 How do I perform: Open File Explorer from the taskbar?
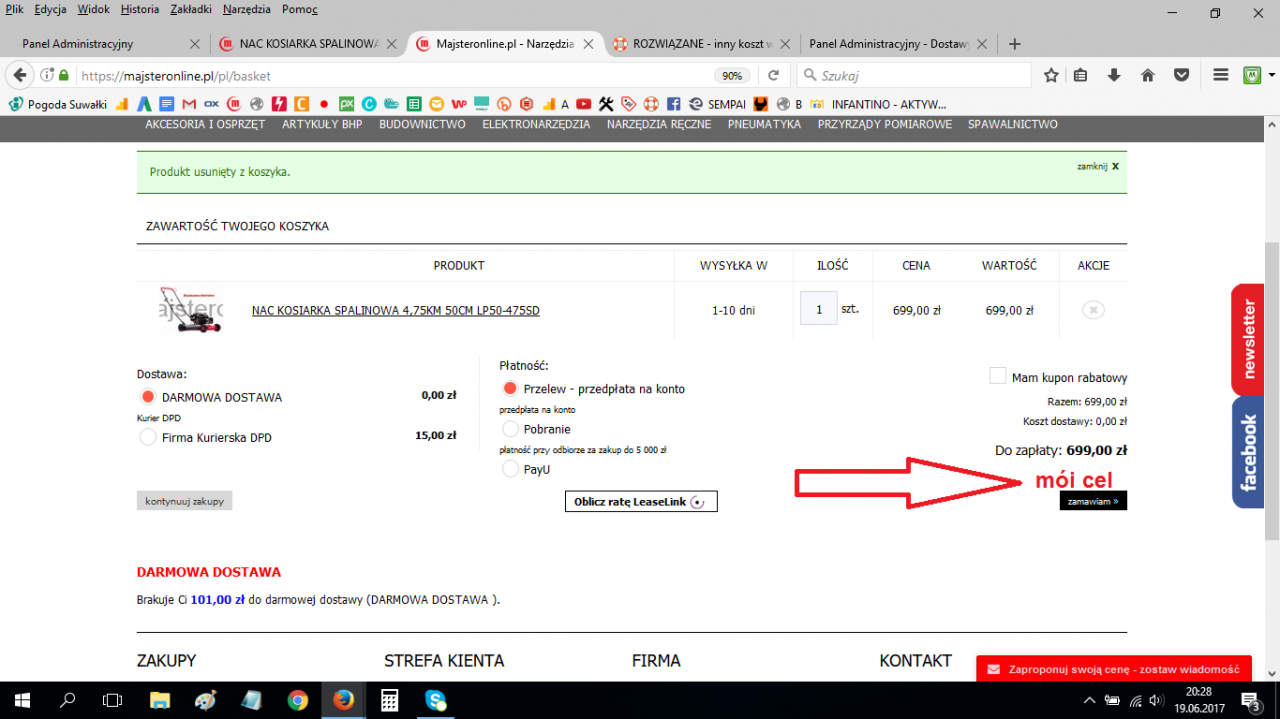coord(159,700)
